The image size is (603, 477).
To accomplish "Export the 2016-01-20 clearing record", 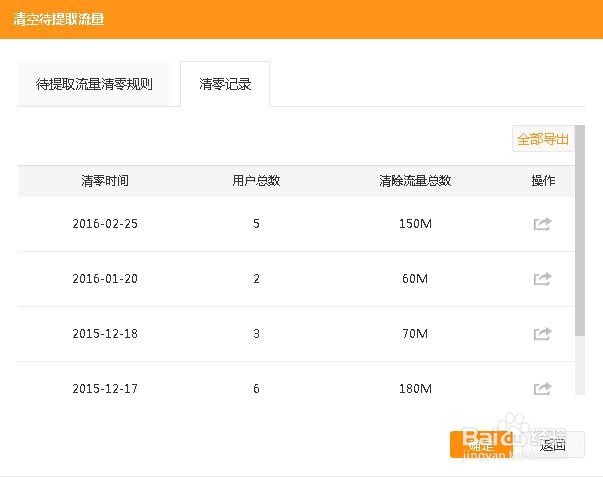I will [x=543, y=279].
